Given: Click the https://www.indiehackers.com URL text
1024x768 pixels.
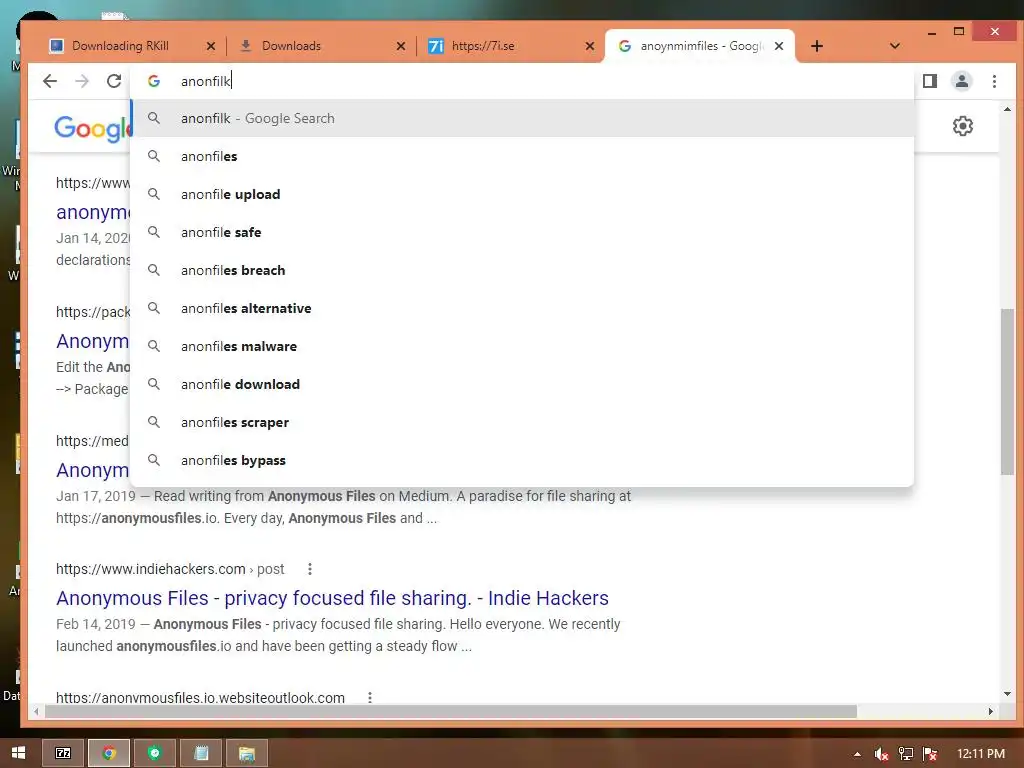Looking at the screenshot, I should (x=150, y=569).
